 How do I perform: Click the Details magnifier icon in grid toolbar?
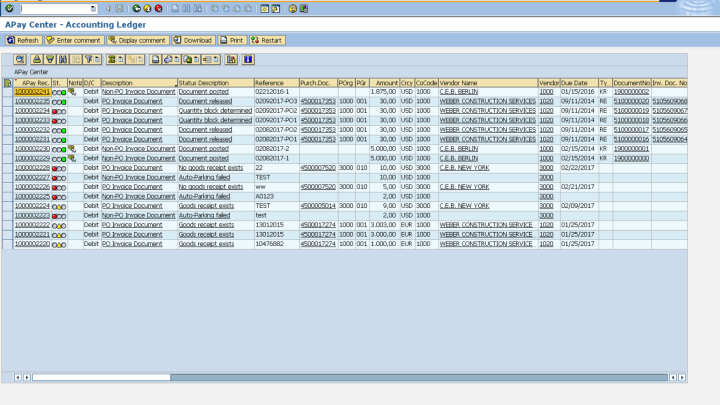tap(21, 59)
